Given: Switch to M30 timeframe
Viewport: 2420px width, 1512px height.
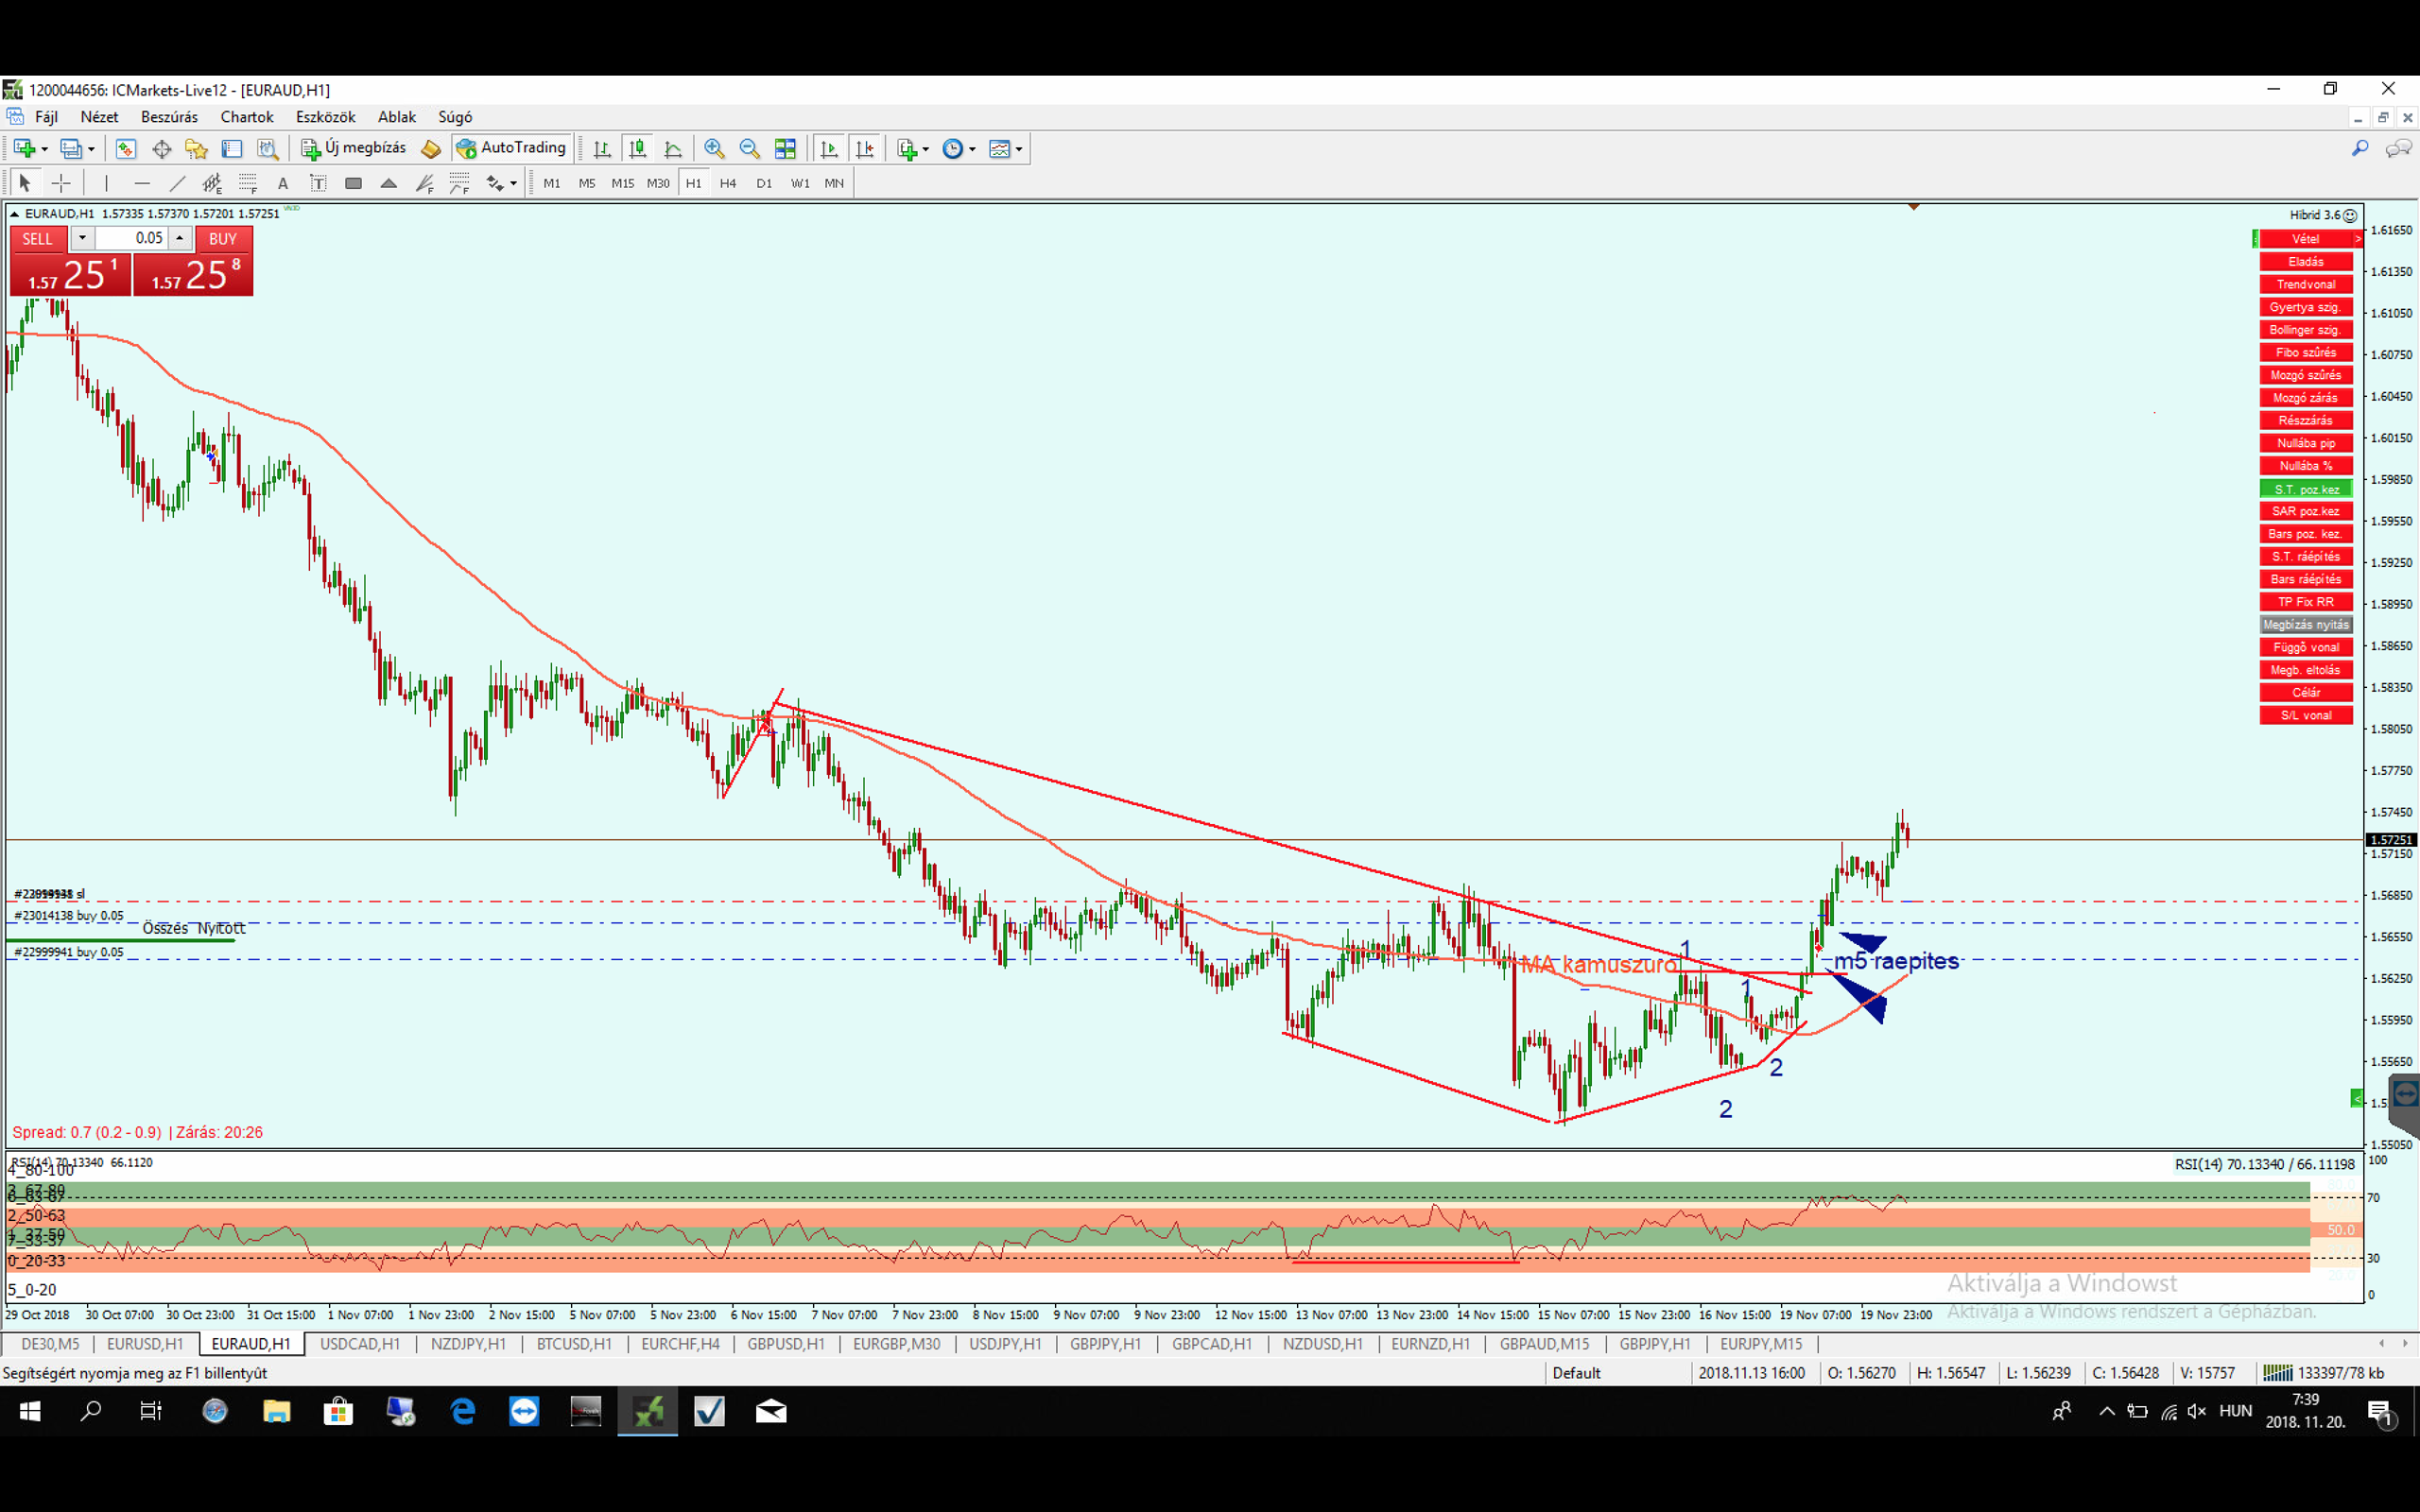Looking at the screenshot, I should tap(658, 183).
